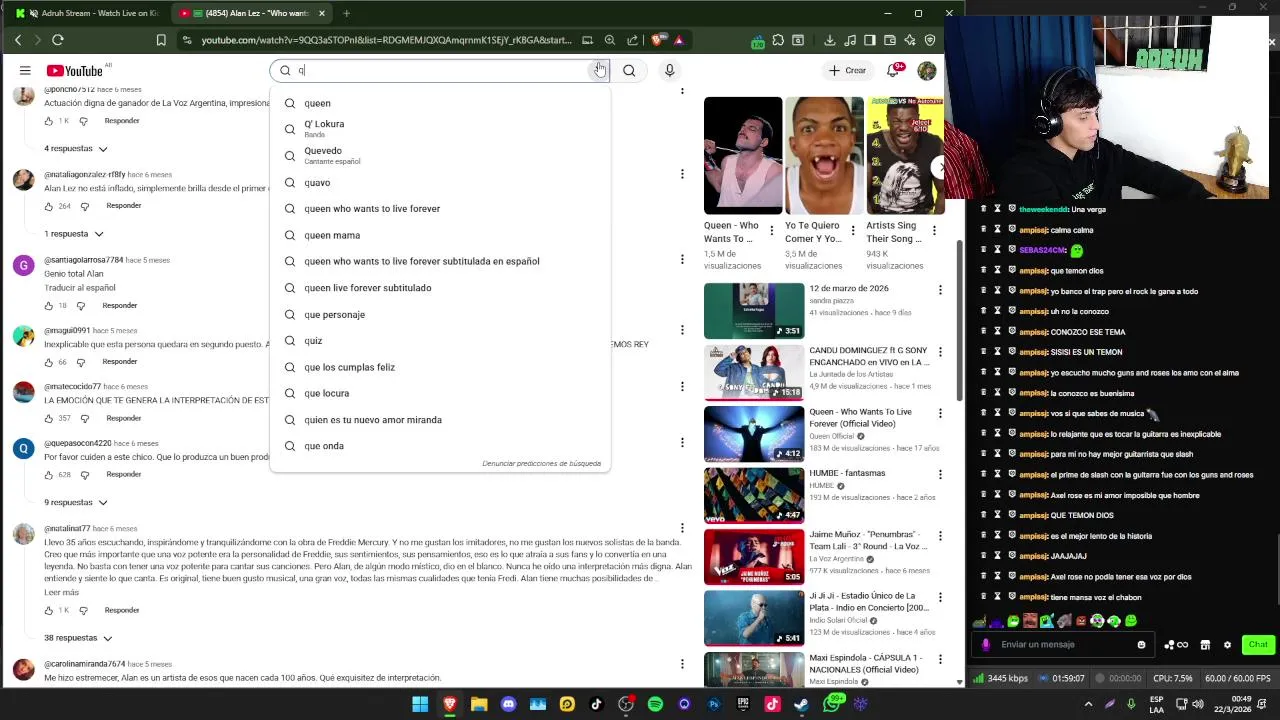This screenshot has height=720, width=1280.
Task: Like the quepasocon4220 comment
Action: [48, 475]
